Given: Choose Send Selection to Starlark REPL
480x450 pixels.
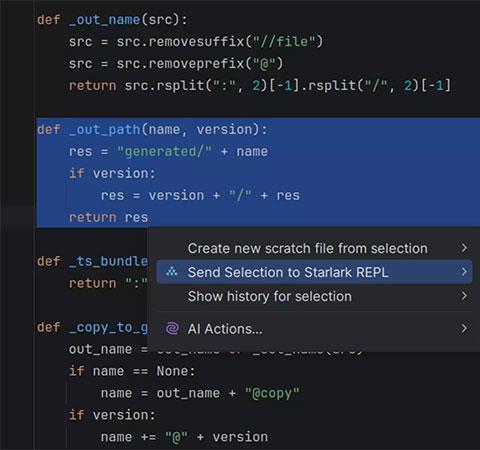Looking at the screenshot, I should point(314,272).
